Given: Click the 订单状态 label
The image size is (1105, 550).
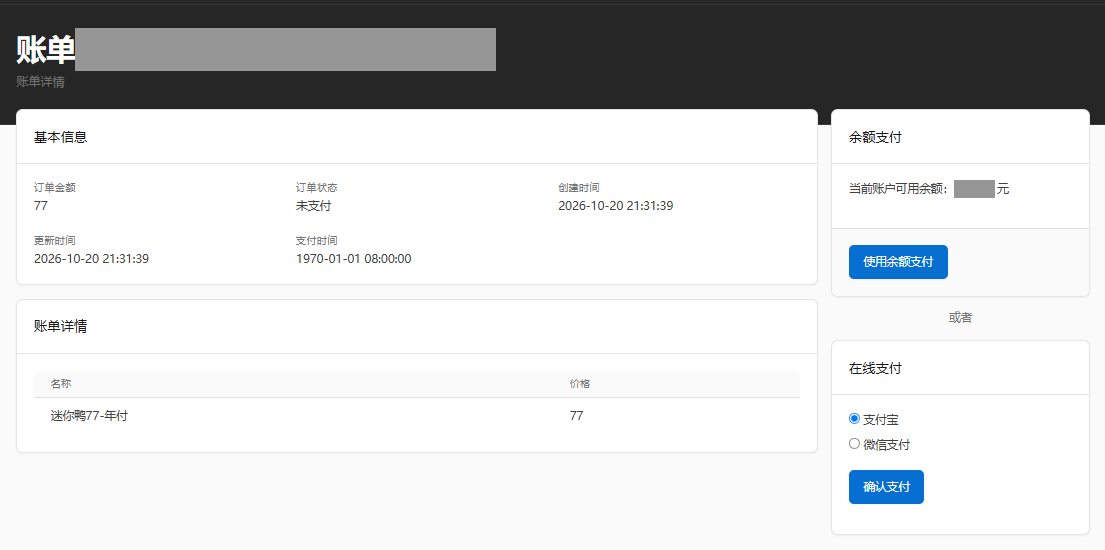Looking at the screenshot, I should click(x=316, y=188).
